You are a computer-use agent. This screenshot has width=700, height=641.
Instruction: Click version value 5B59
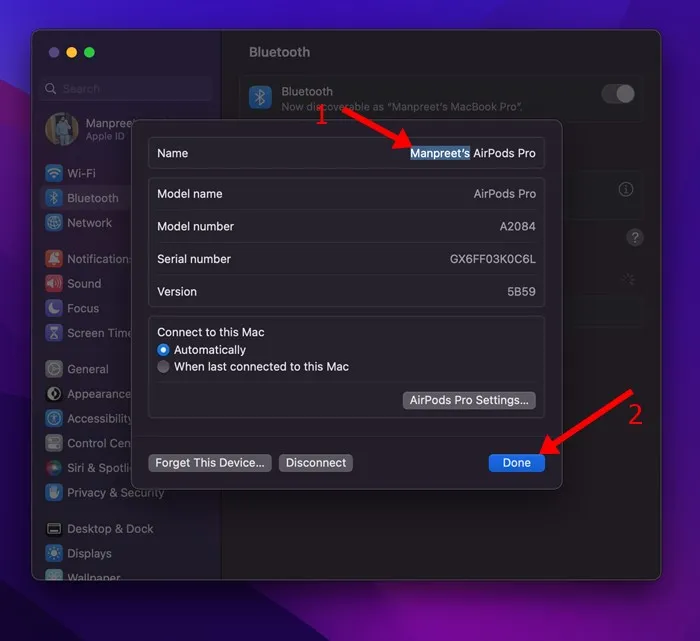point(521,291)
